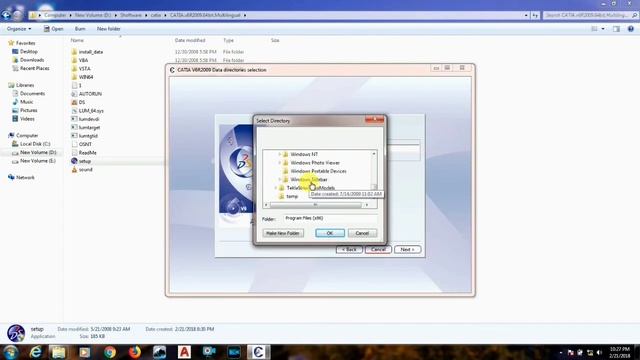Open Music library

pyautogui.click(x=27, y=102)
